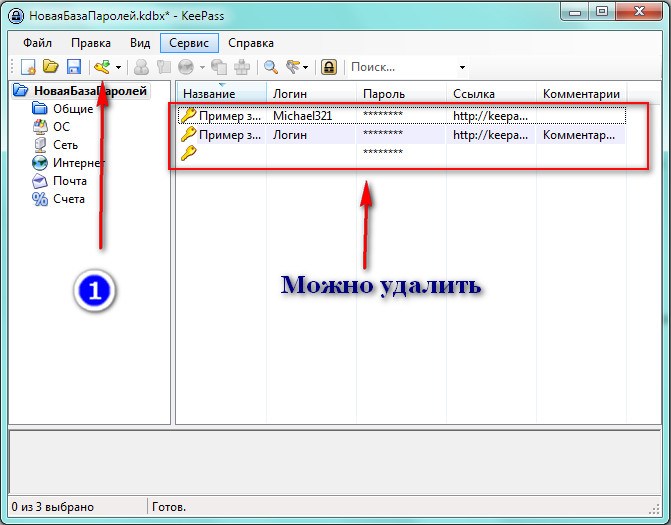Click into the Поиск search field
This screenshot has height=525, width=671.
pos(402,67)
